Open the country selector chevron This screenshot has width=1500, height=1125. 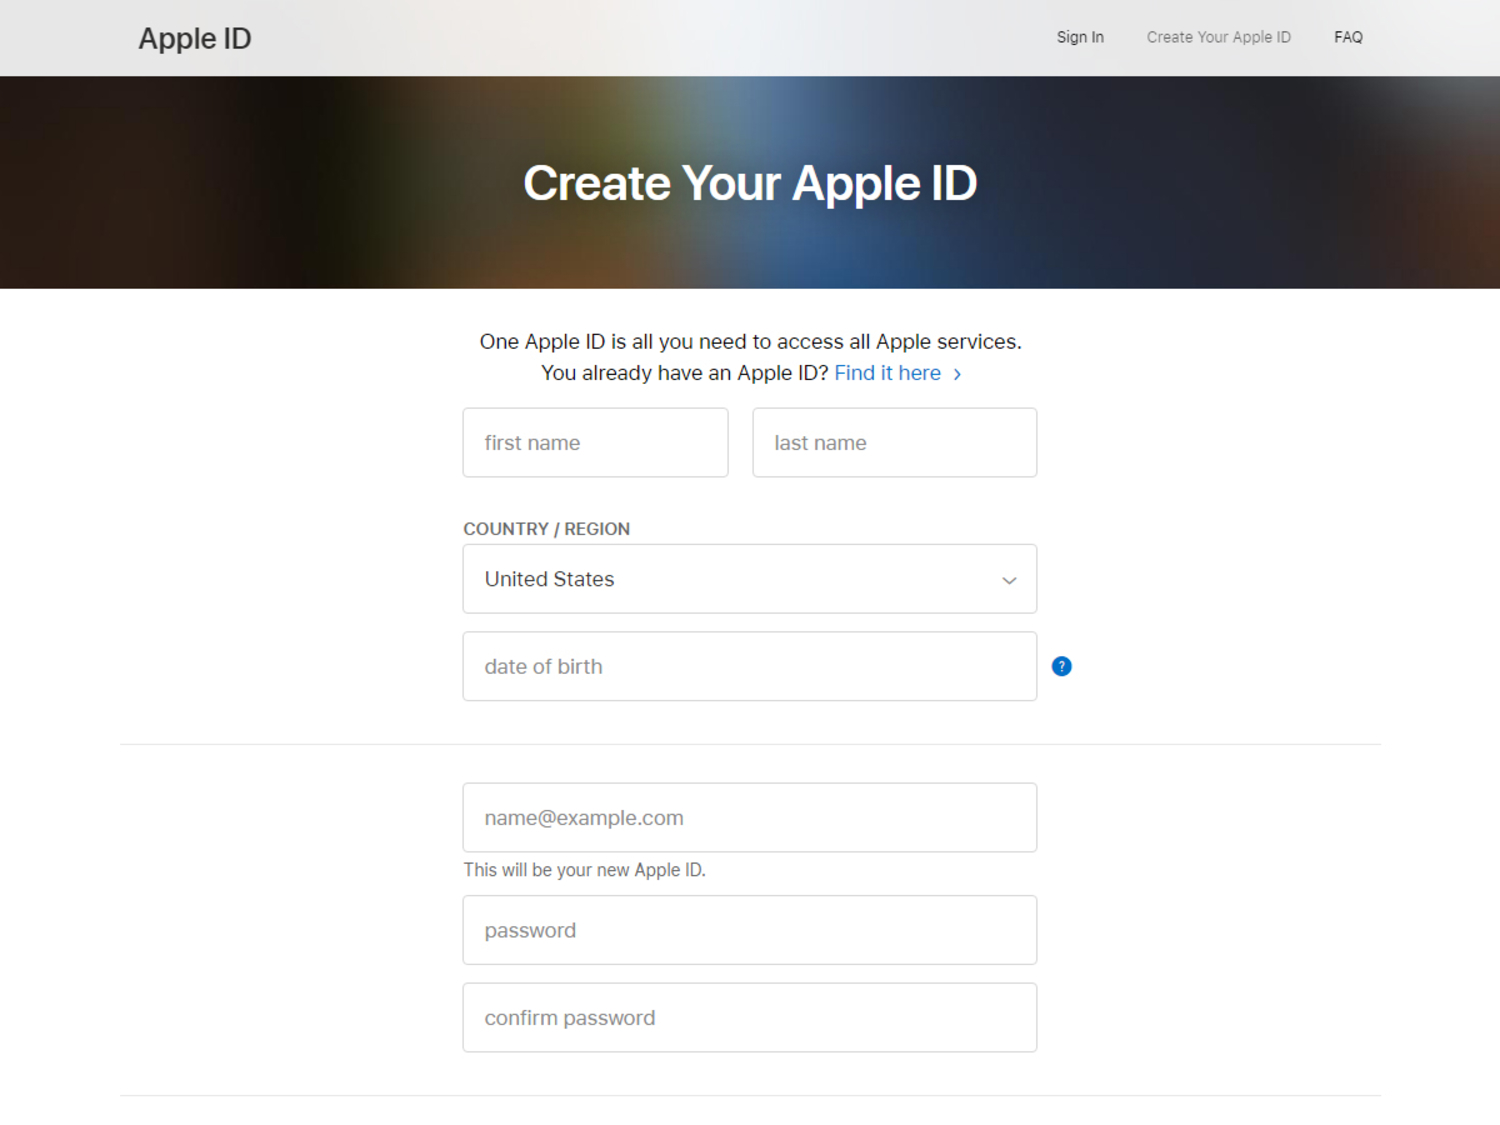pyautogui.click(x=1008, y=579)
